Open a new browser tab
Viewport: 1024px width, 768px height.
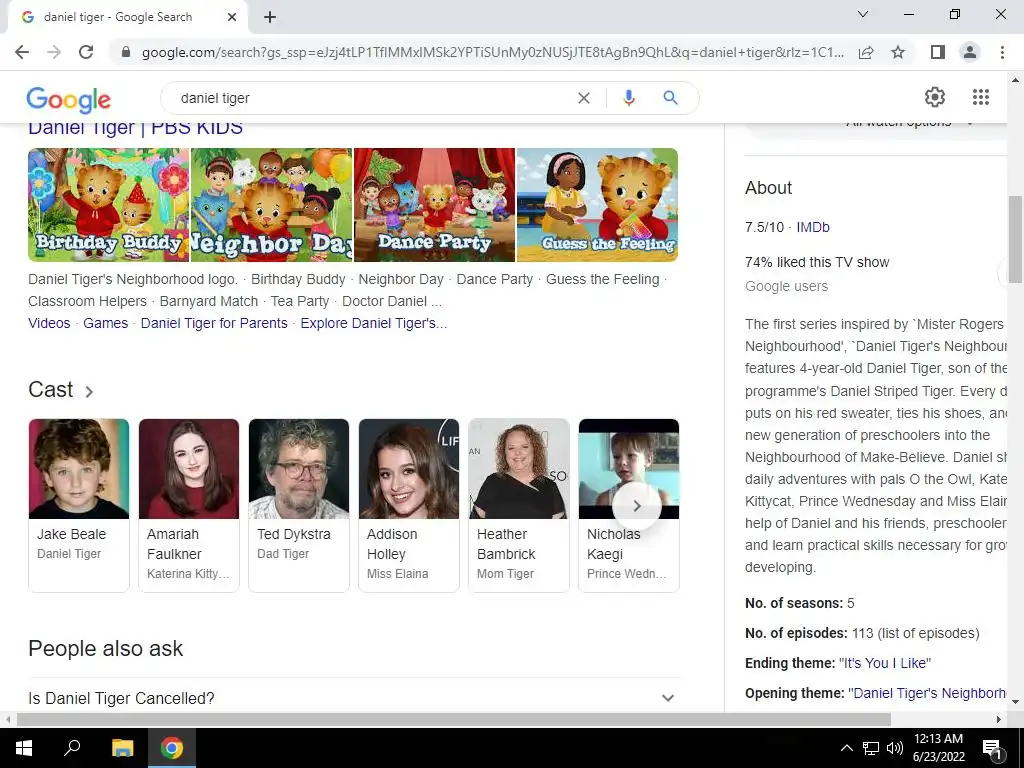[270, 17]
